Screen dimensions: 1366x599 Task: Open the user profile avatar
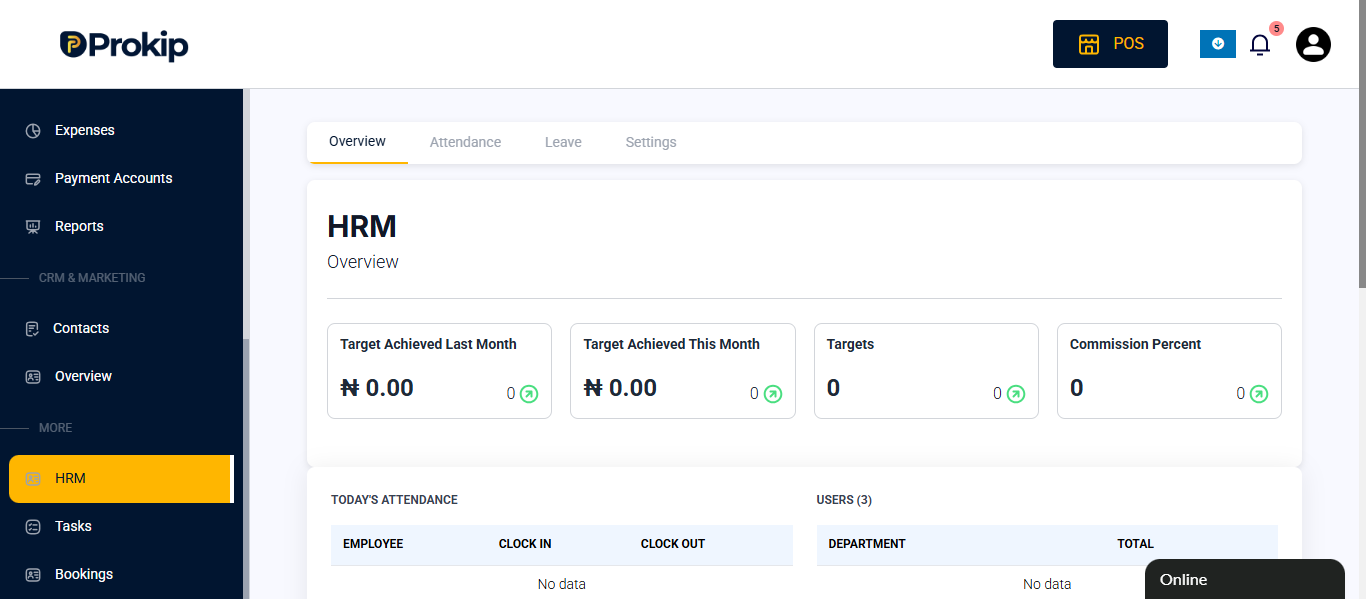tap(1313, 44)
